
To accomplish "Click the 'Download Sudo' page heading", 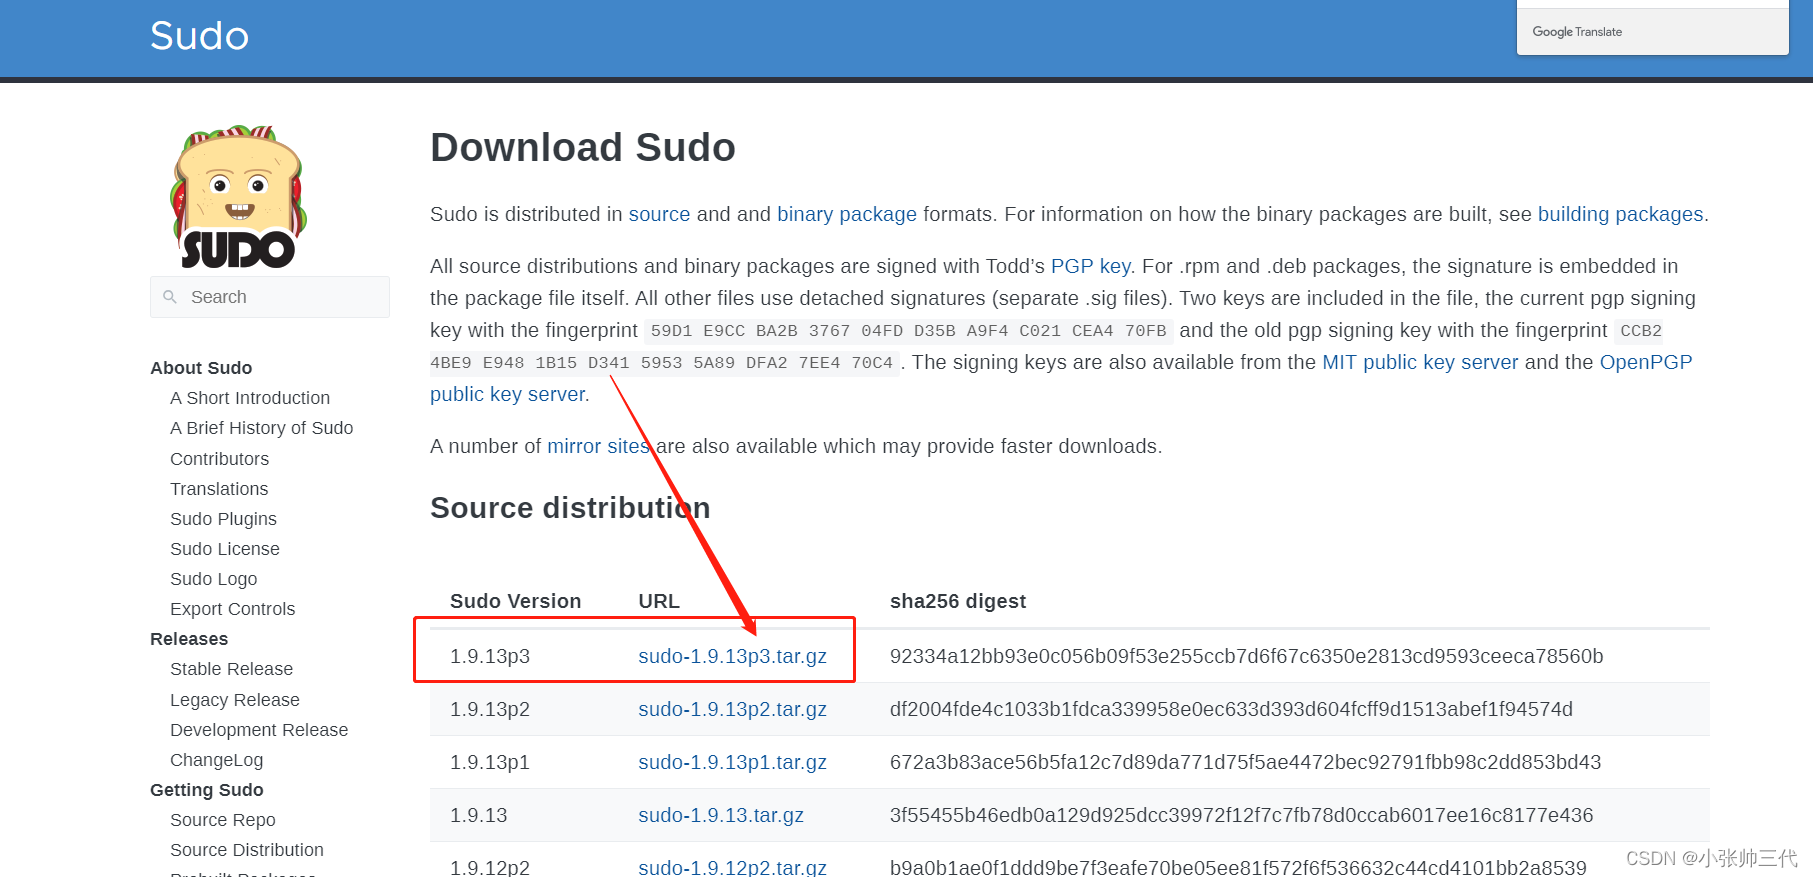I will pyautogui.click(x=583, y=147).
